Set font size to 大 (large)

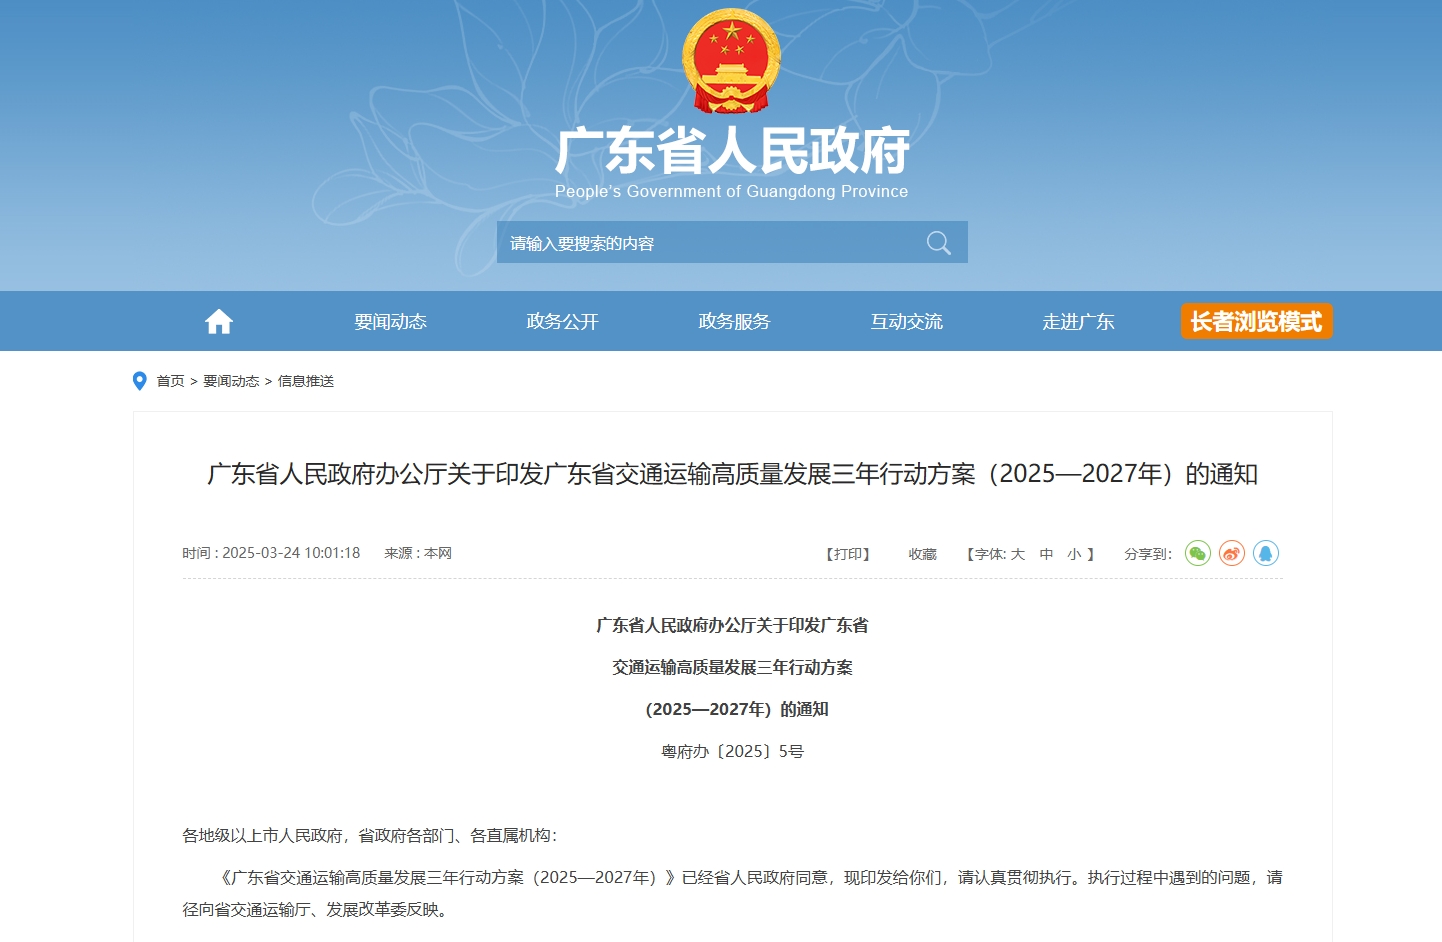[x=1018, y=554]
